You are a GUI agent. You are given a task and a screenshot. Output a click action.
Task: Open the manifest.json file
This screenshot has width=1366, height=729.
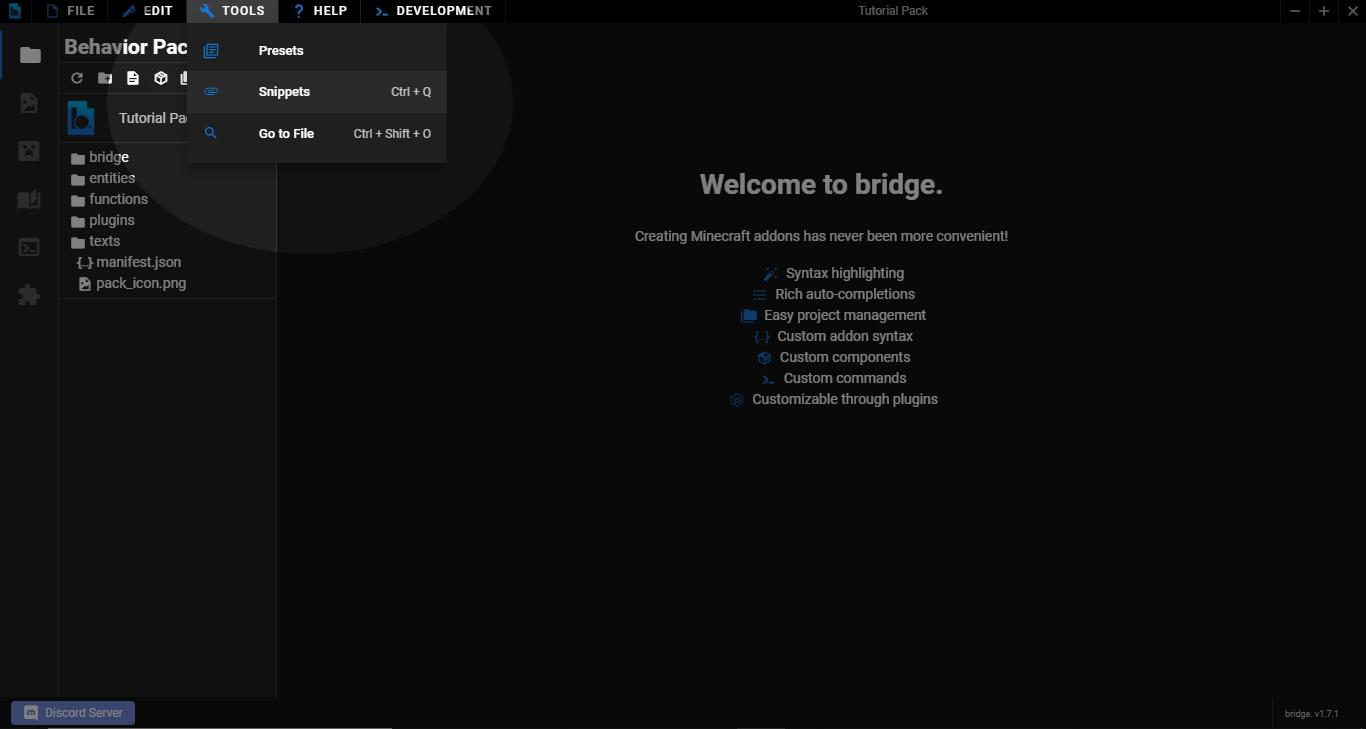coord(129,262)
